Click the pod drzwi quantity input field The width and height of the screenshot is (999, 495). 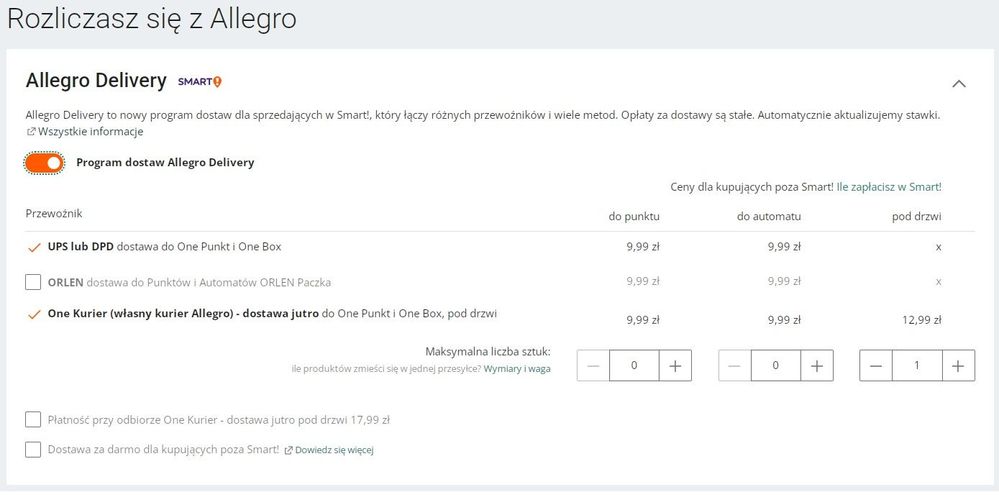coord(917,366)
